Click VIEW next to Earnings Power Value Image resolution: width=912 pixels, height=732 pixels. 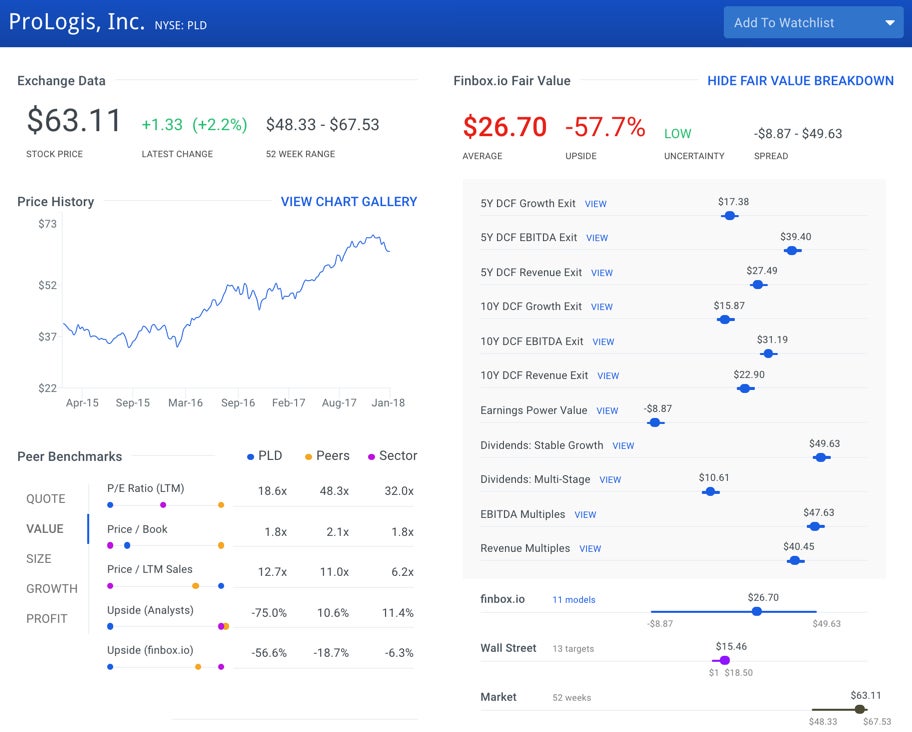(607, 411)
